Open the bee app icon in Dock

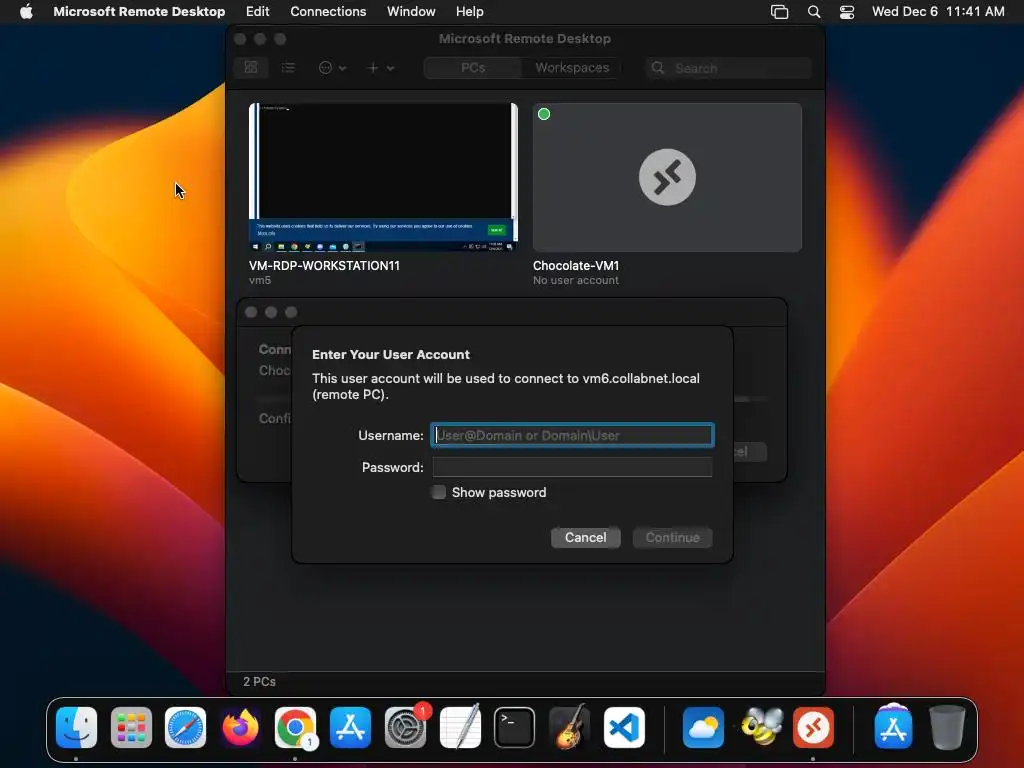(760, 728)
